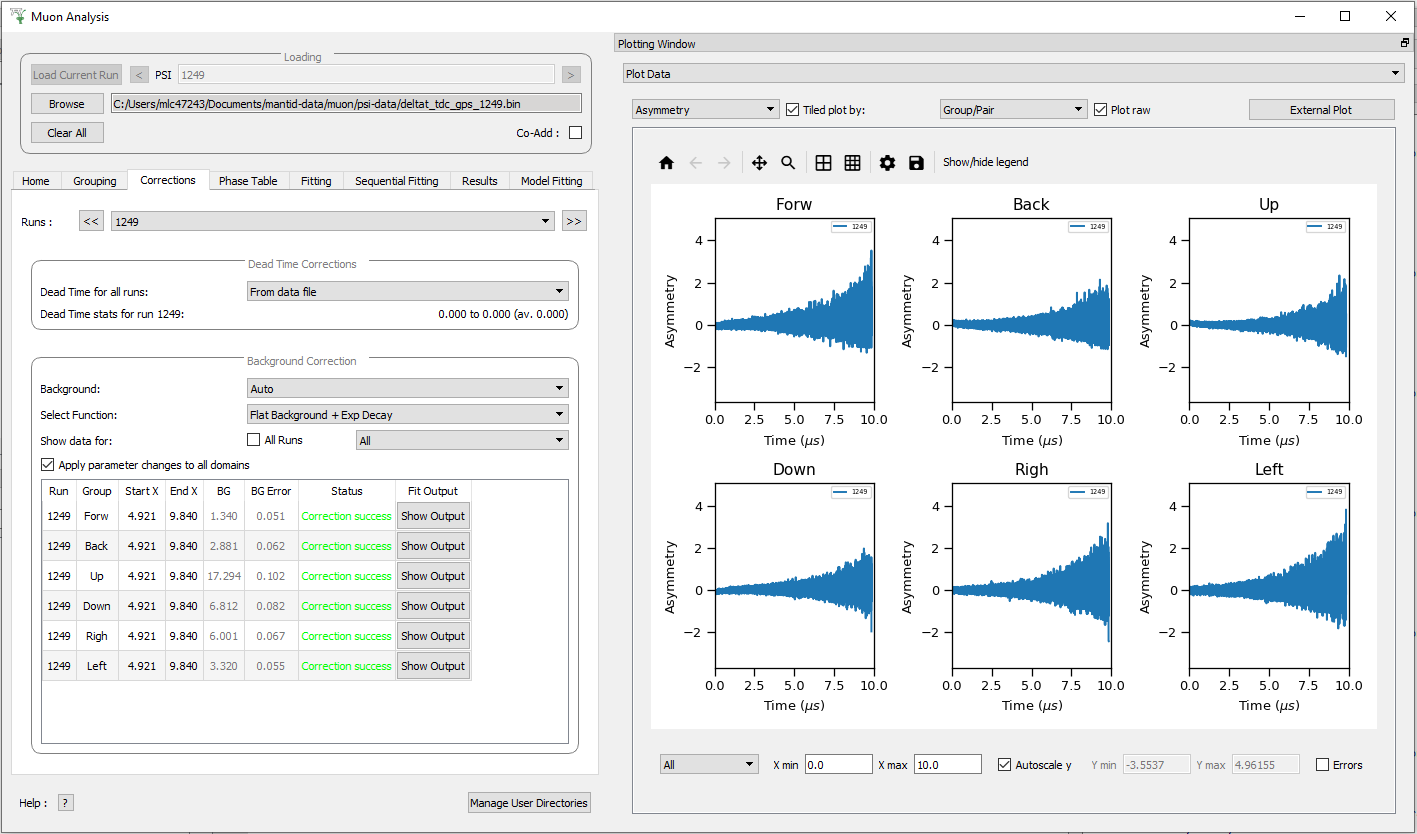Float the Plotting Window panel
Viewport: 1417px width, 834px height.
coord(1404,44)
